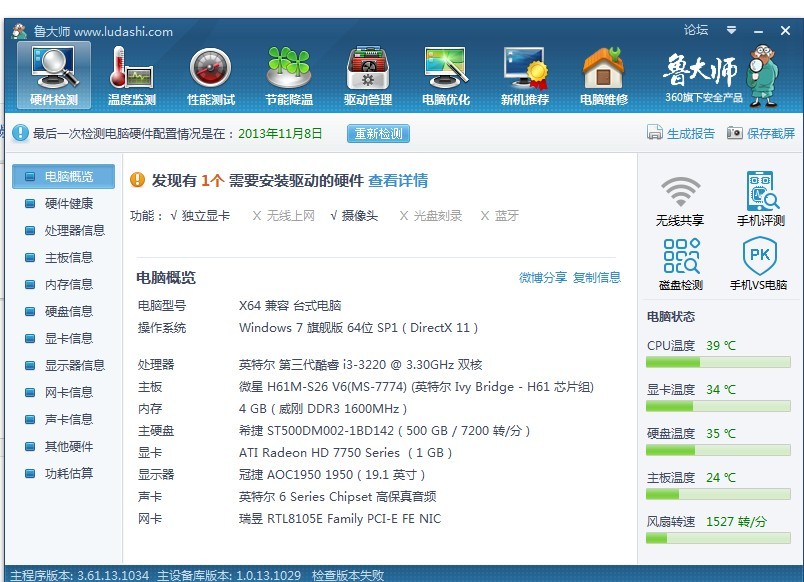Open 查看详情 driver details link
The width and height of the screenshot is (804, 582).
coord(398,180)
